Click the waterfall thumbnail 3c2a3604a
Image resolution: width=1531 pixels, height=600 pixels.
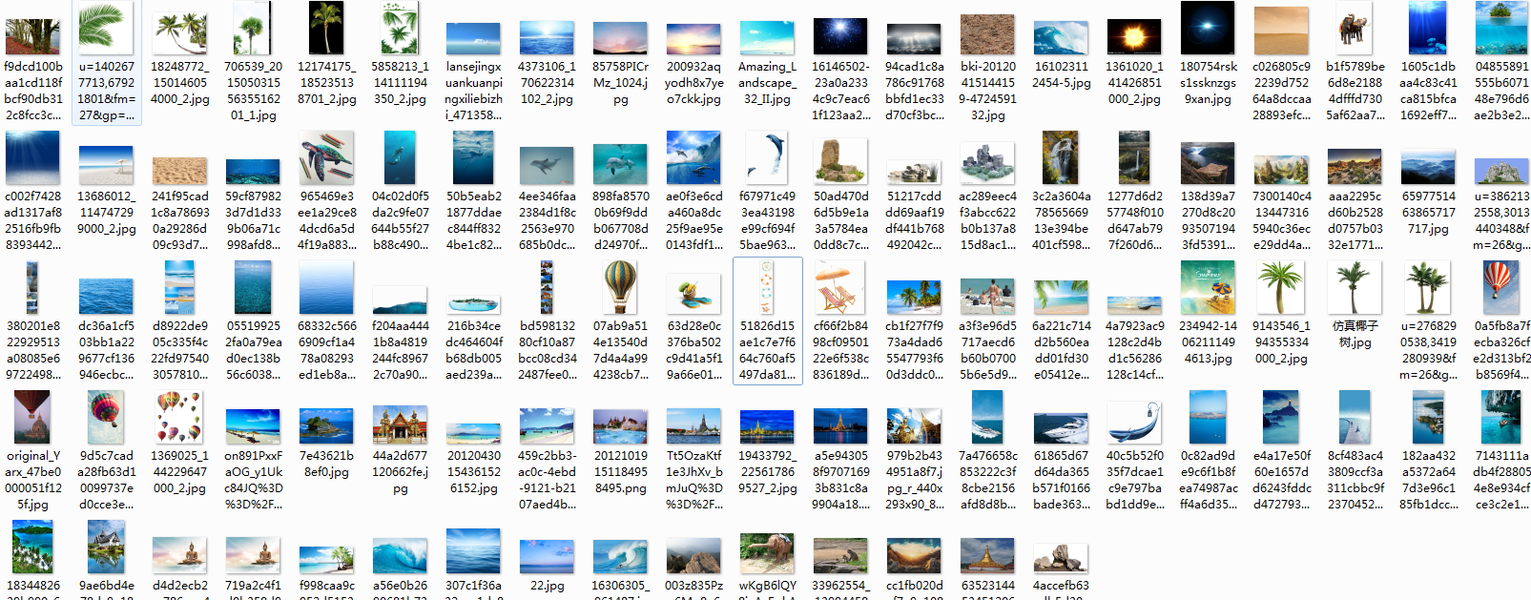tap(1060, 158)
